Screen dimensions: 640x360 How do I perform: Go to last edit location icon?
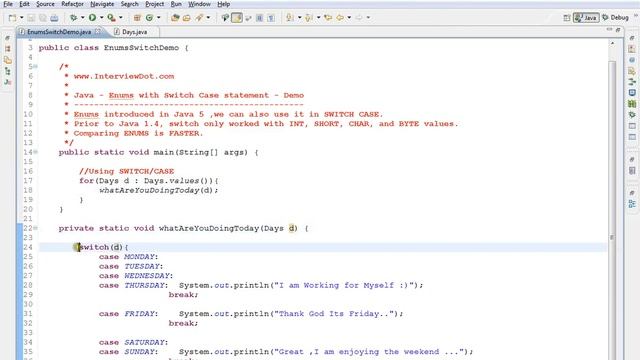point(328,18)
